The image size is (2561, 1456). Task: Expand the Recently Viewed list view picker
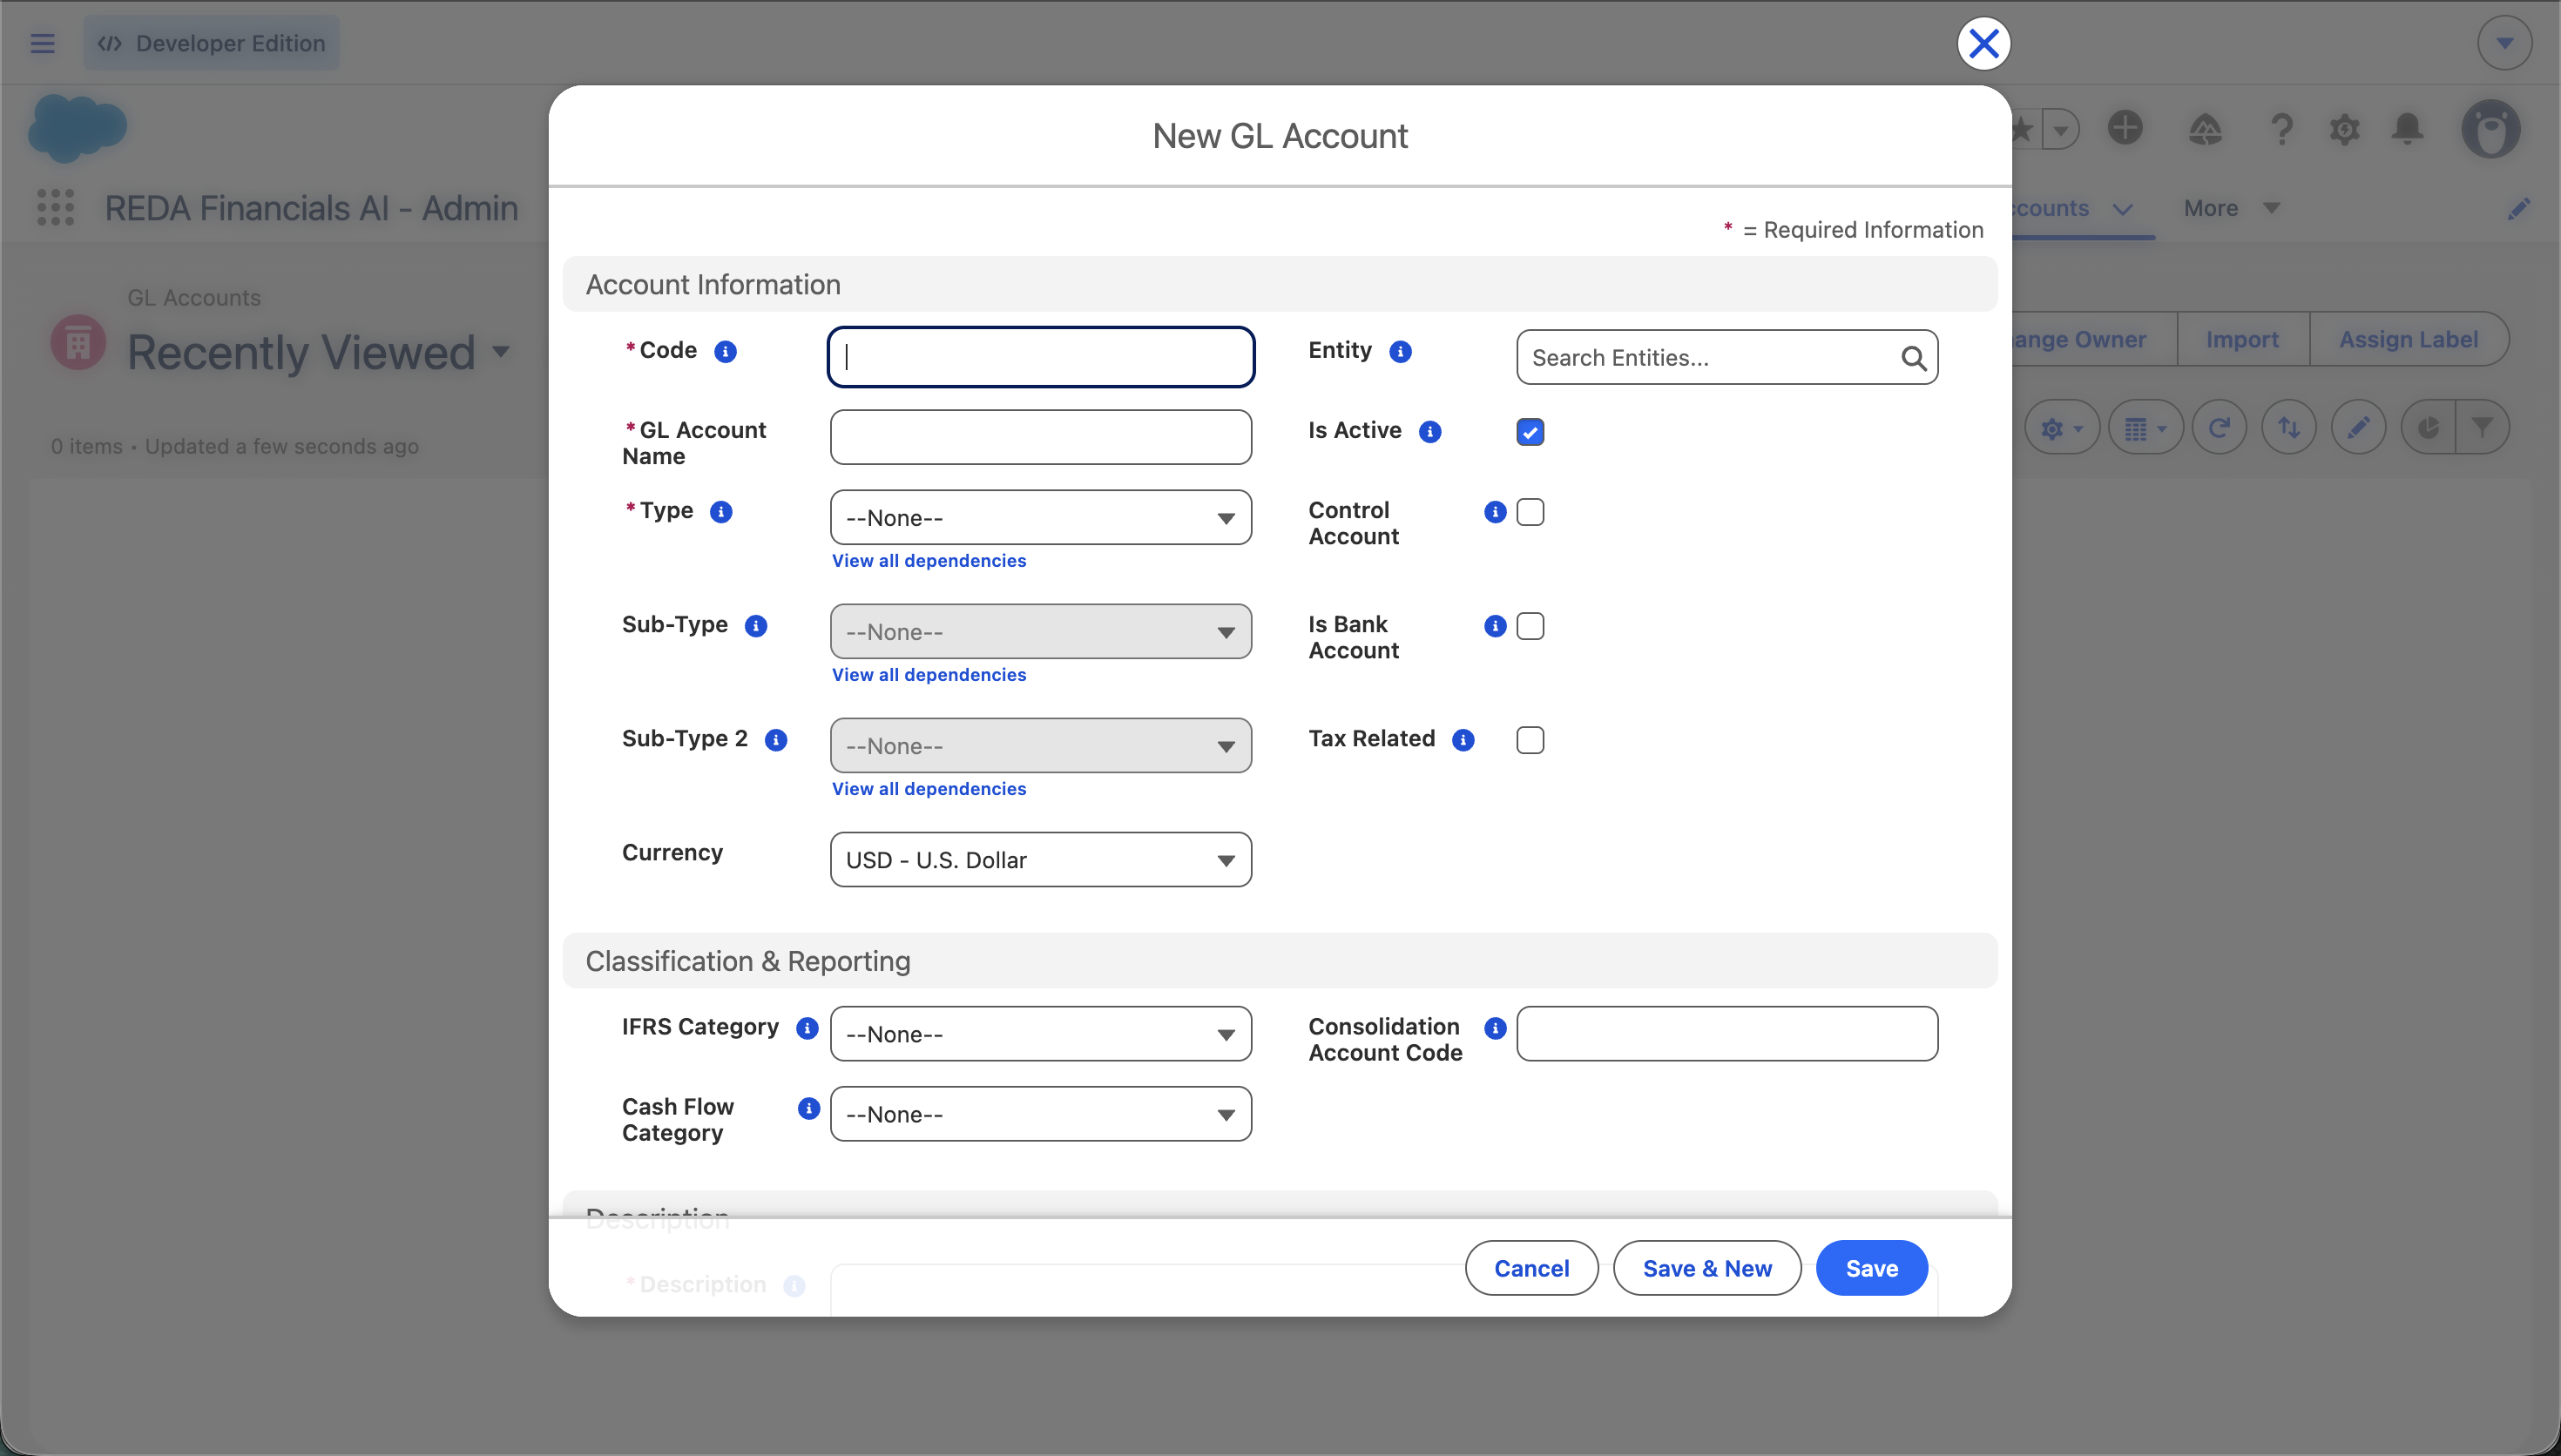[501, 352]
